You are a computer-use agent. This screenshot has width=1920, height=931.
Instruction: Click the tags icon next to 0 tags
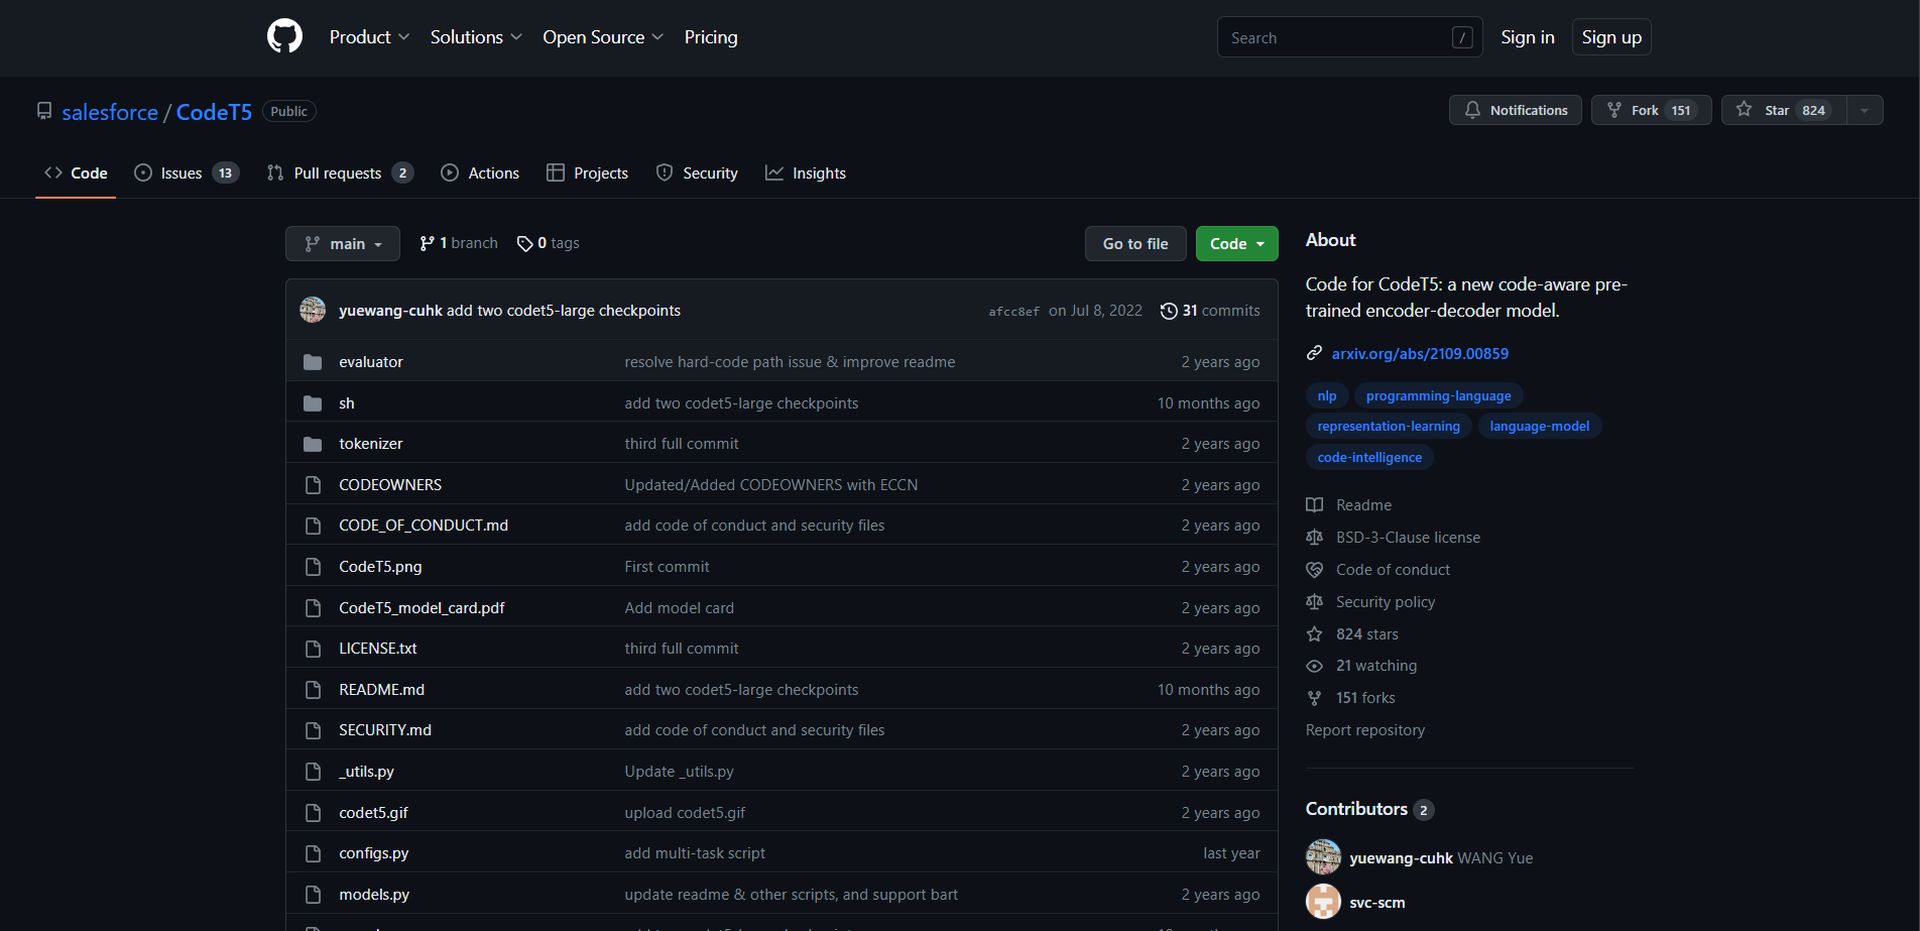(x=524, y=244)
